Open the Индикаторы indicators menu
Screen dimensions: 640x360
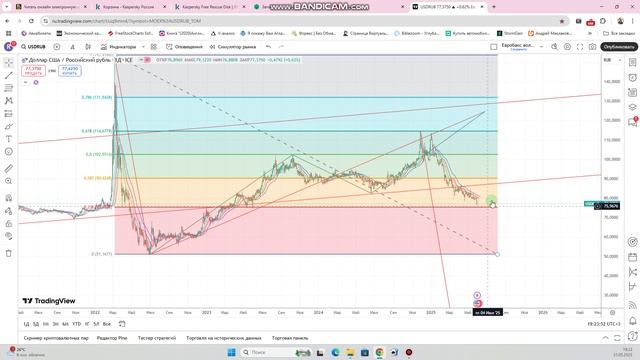(x=118, y=47)
